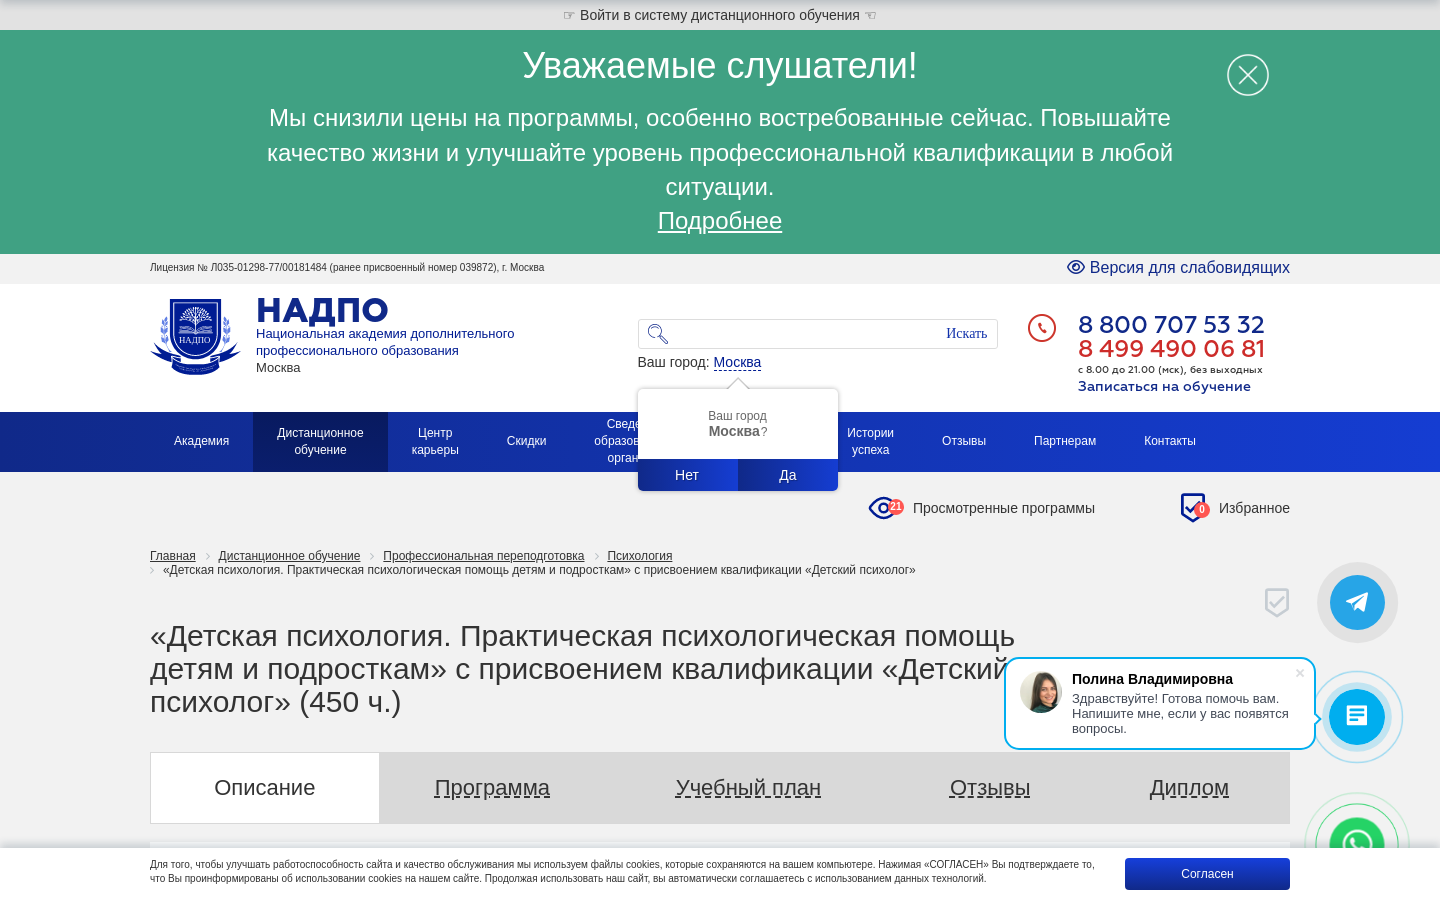Open Дистанционное обучение menu item
Screen dimensions: 1440x900
(x=320, y=441)
